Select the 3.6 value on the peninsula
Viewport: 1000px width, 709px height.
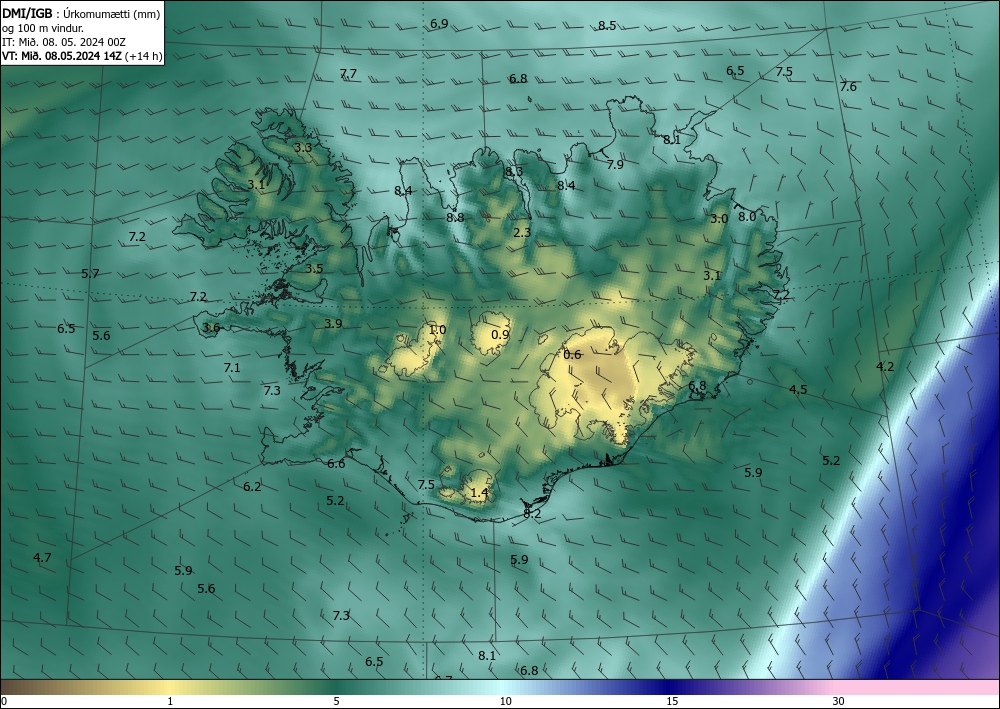click(x=211, y=328)
